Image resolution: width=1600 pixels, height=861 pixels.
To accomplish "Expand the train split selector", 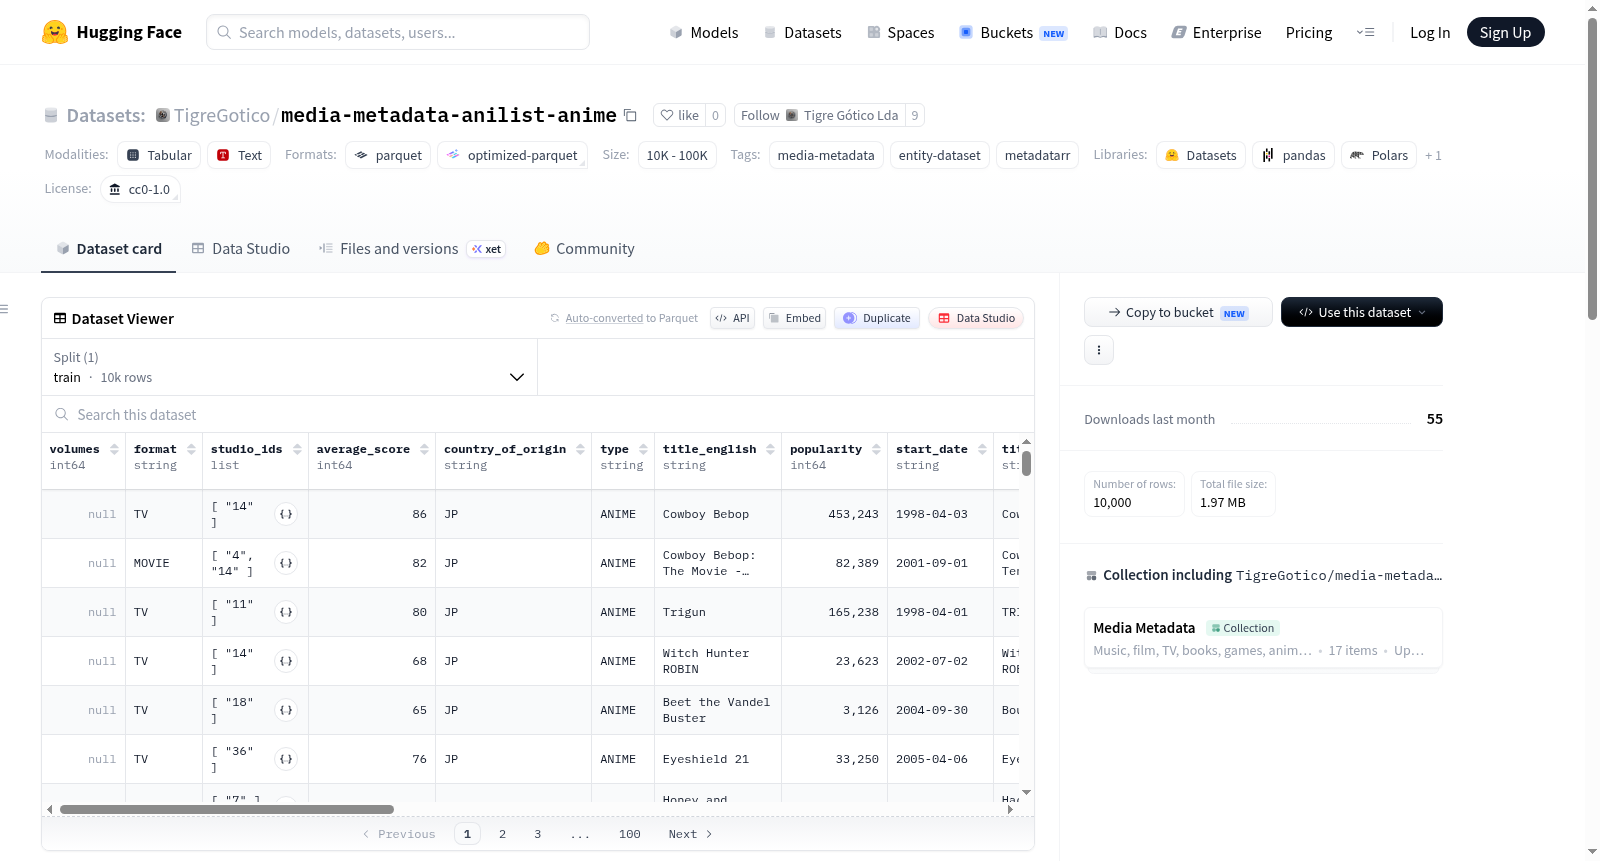I will coord(289,367).
